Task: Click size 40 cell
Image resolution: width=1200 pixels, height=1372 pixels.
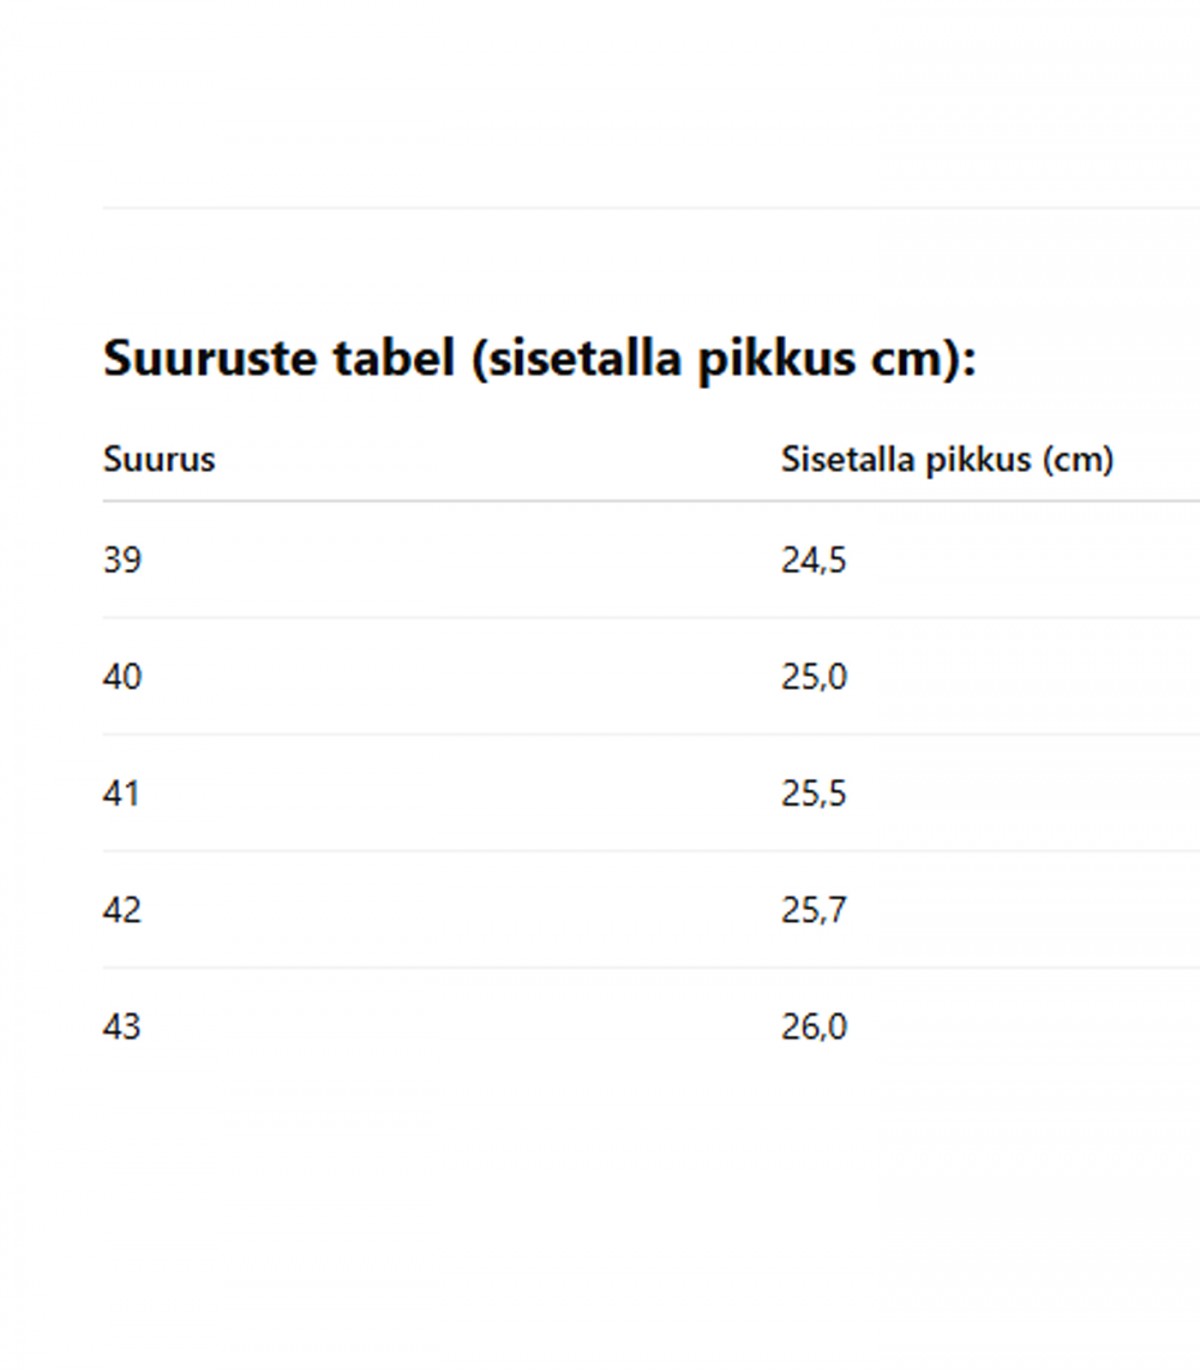Action: (122, 677)
